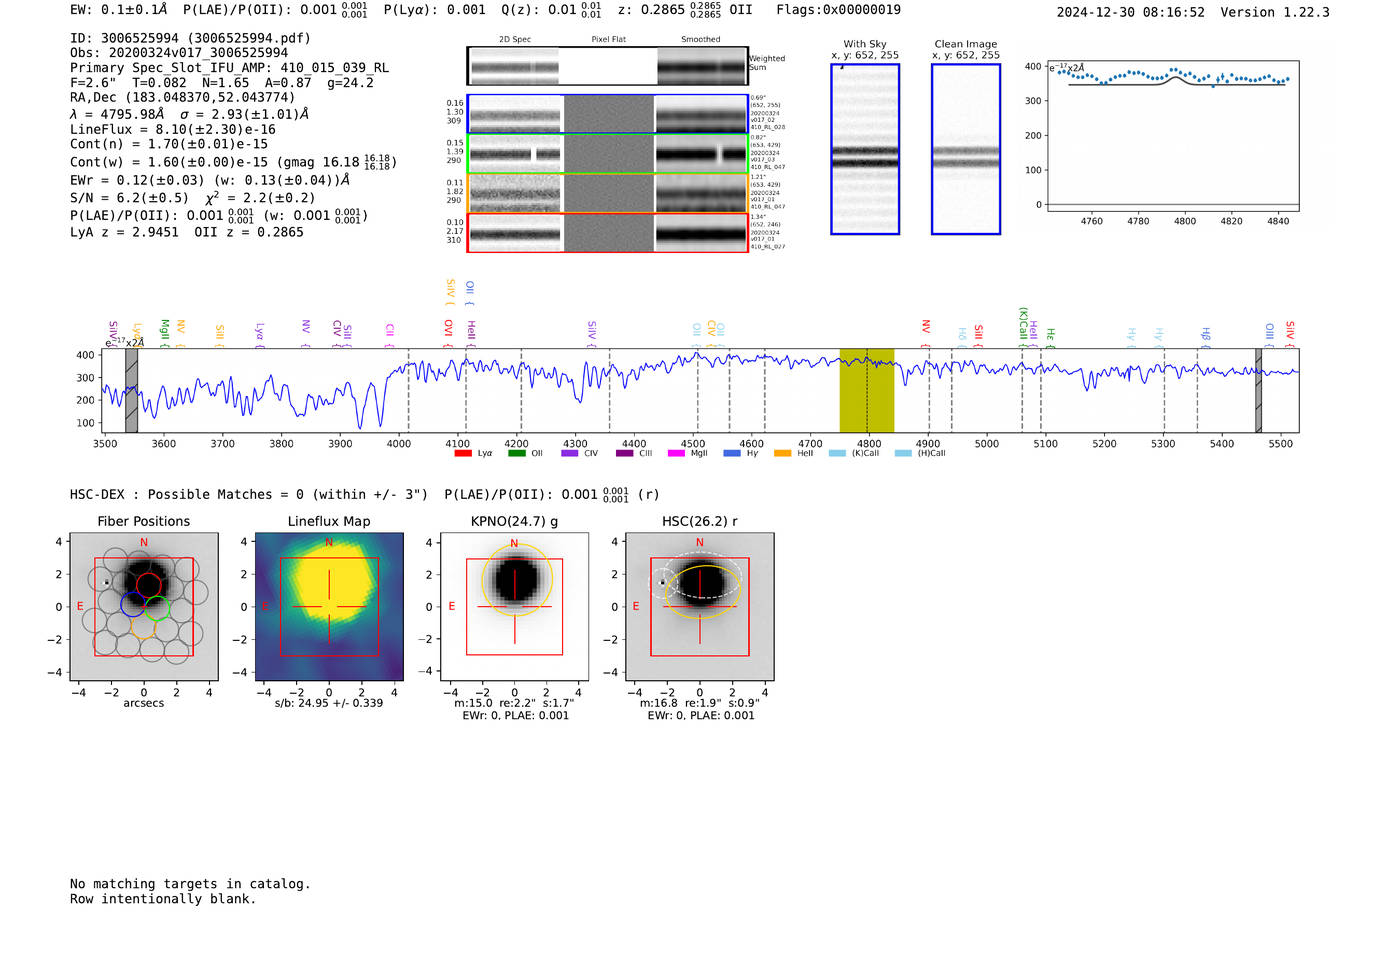Select the green OII legend swatch
This screenshot has height=953, width=1400.
click(x=516, y=453)
